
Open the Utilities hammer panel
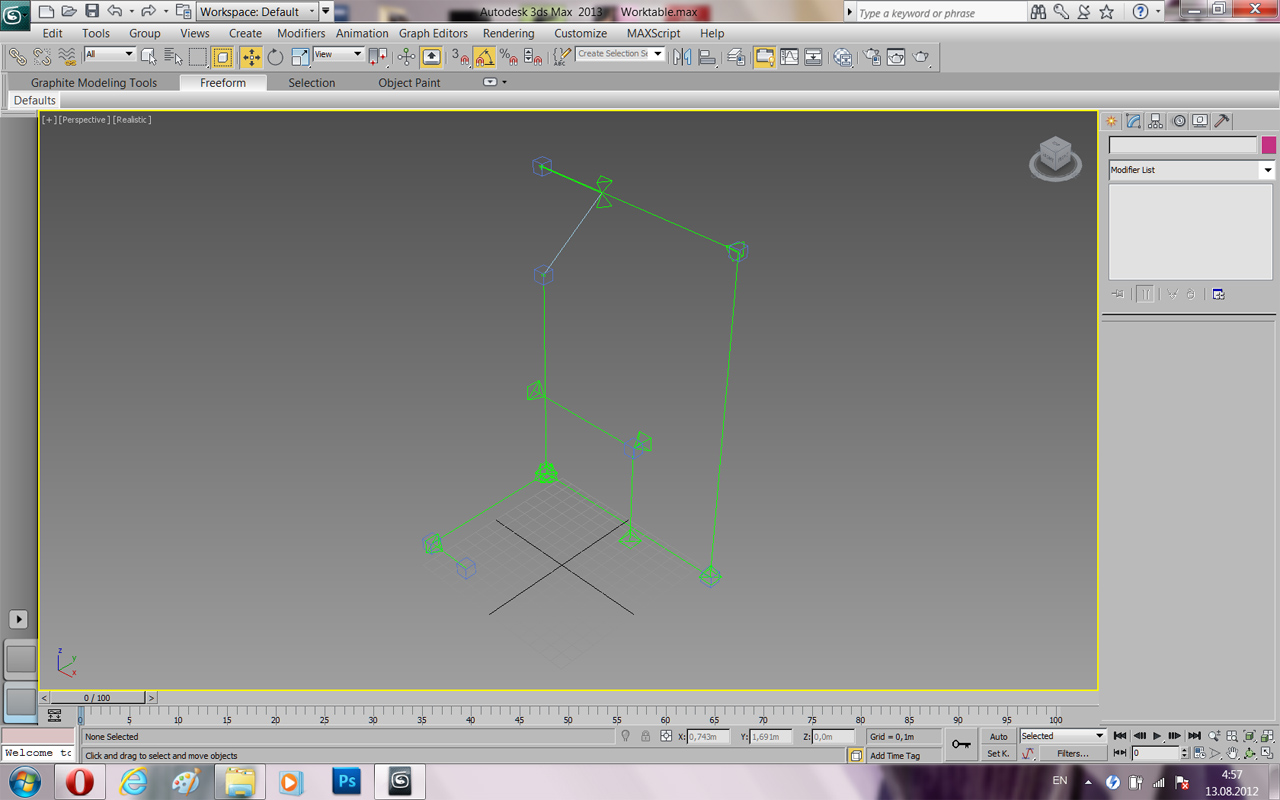point(1222,121)
